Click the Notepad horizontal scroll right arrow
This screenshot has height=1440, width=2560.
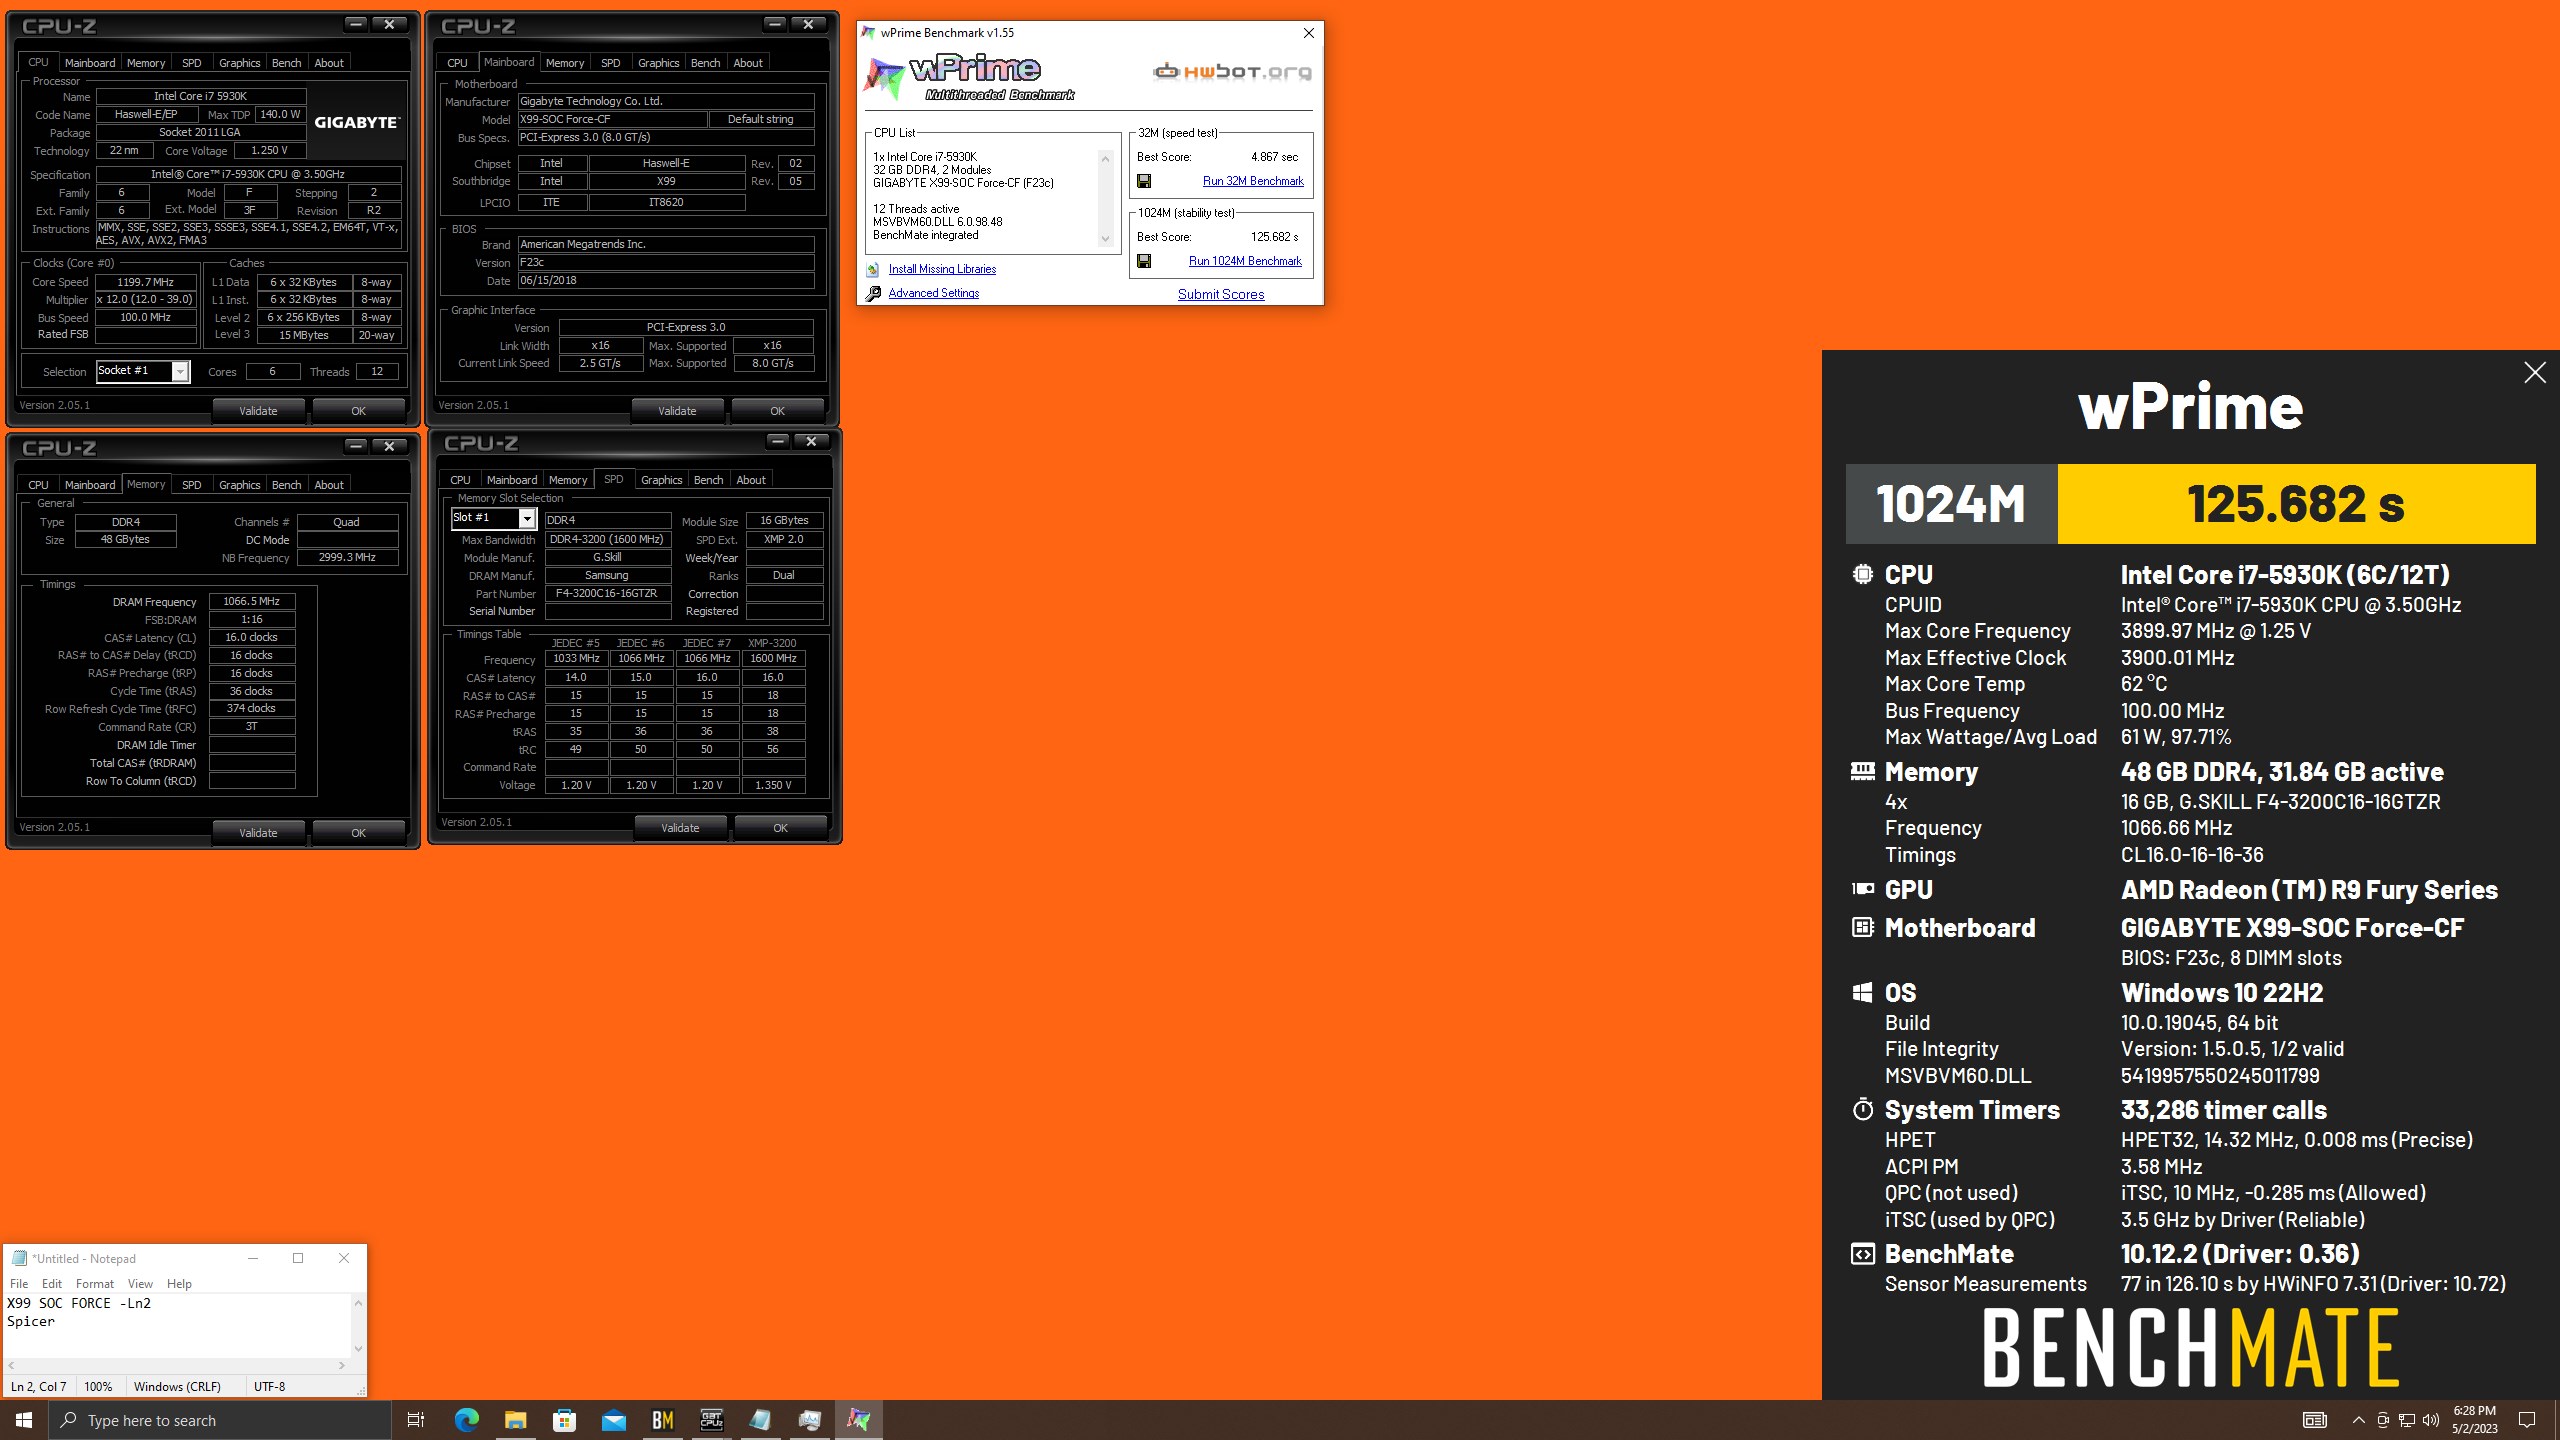pyautogui.click(x=342, y=1365)
